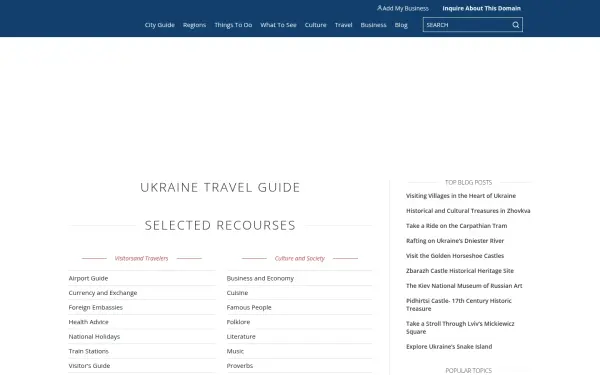The height and width of the screenshot is (375, 600).
Task: Read Zbarazh Castle Historical Heritage Site post
Action: click(460, 271)
